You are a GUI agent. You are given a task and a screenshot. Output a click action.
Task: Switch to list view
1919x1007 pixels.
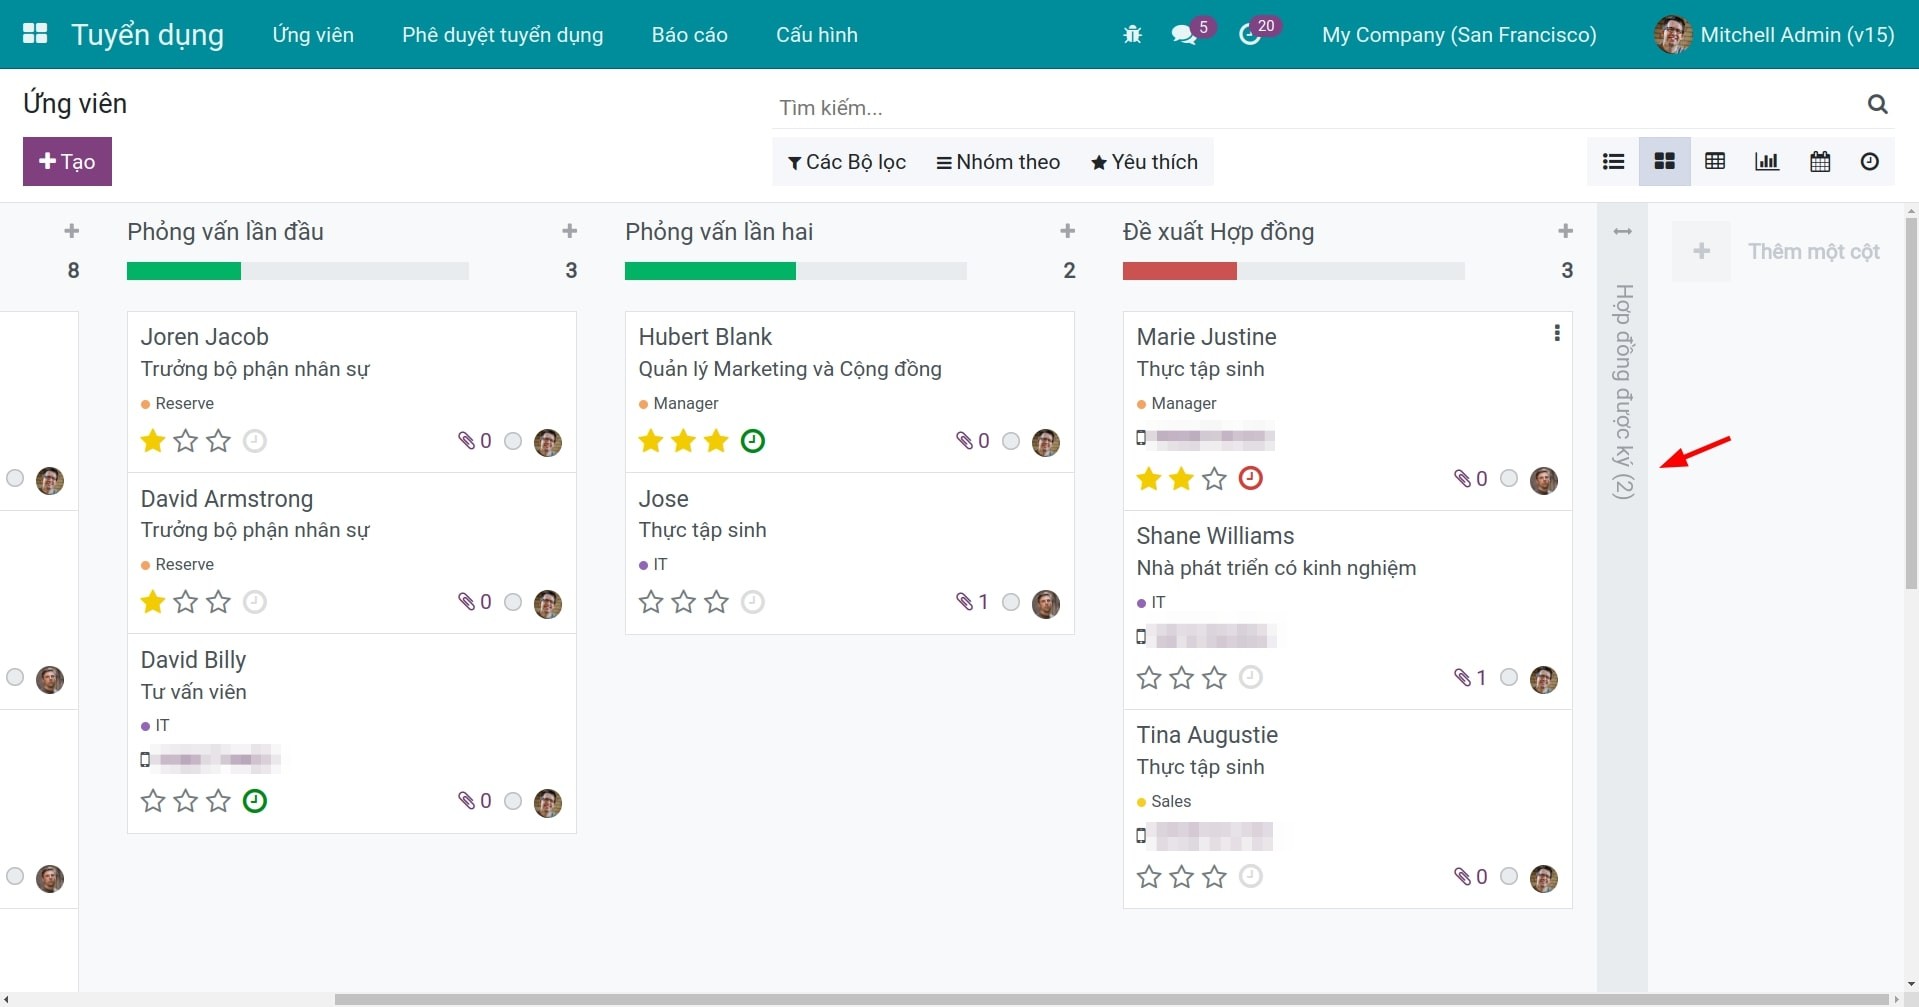pyautogui.click(x=1612, y=161)
